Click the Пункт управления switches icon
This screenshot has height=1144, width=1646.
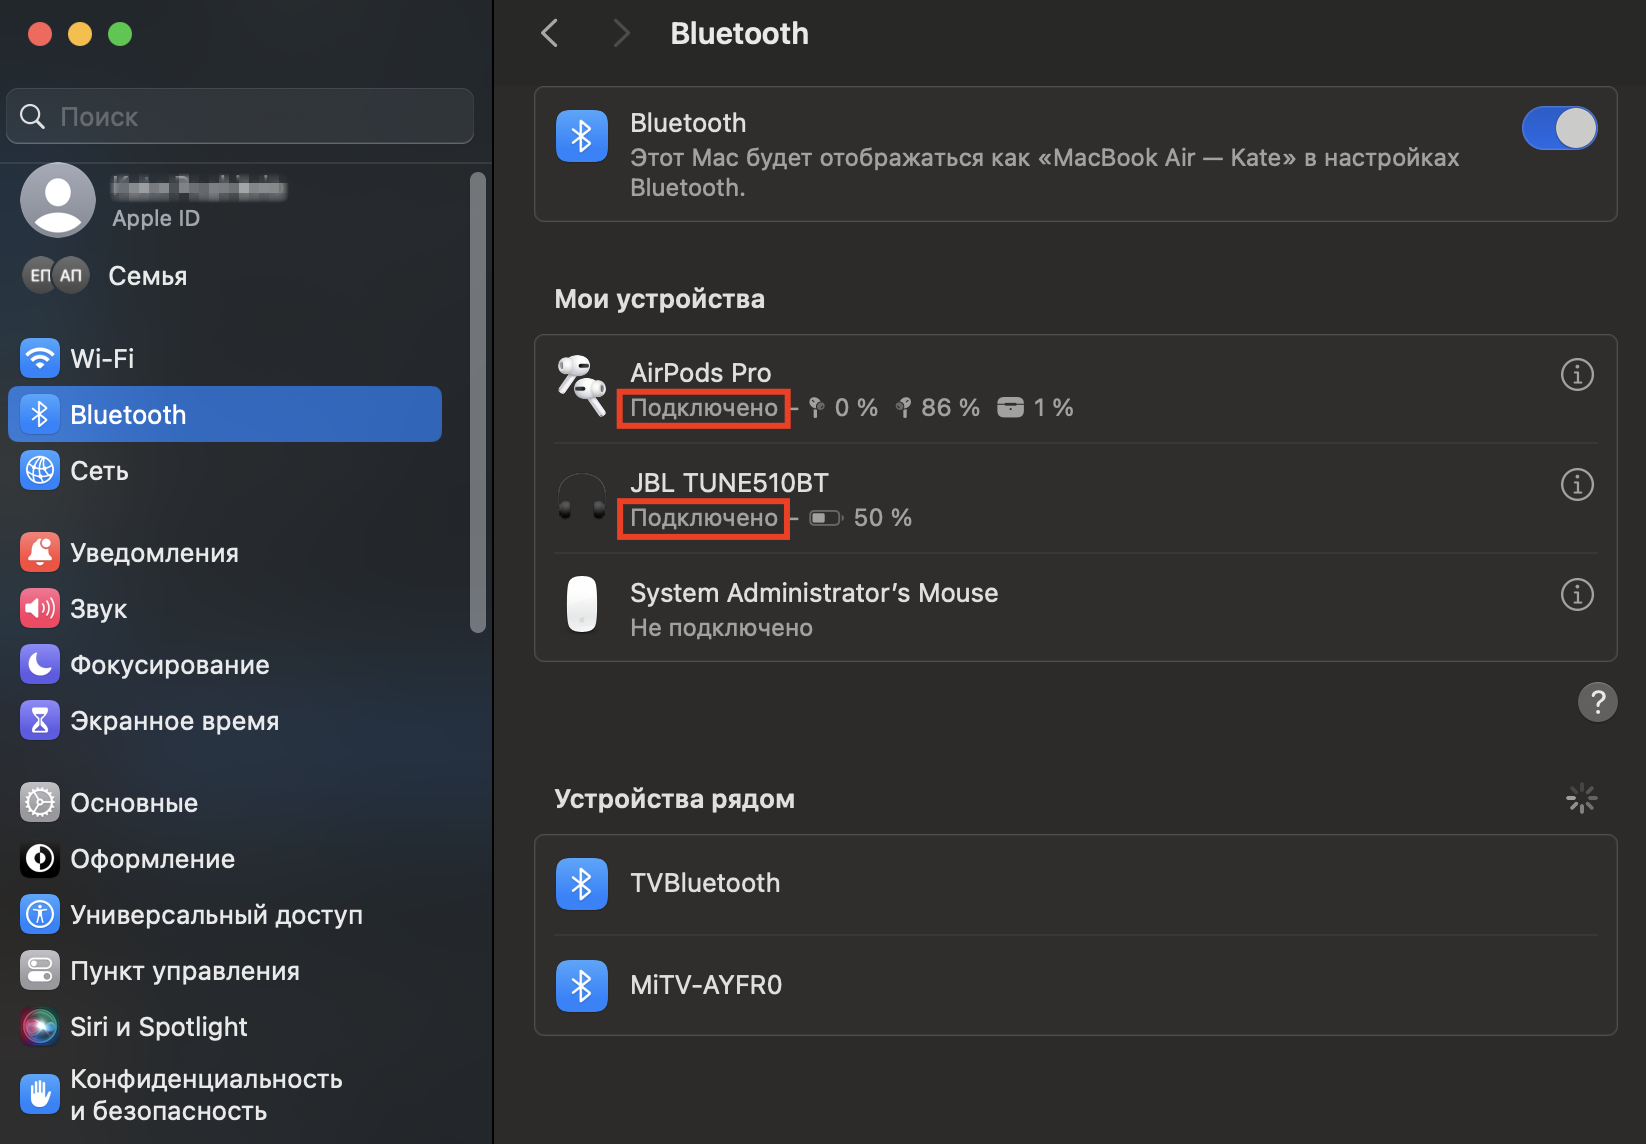pos(40,970)
